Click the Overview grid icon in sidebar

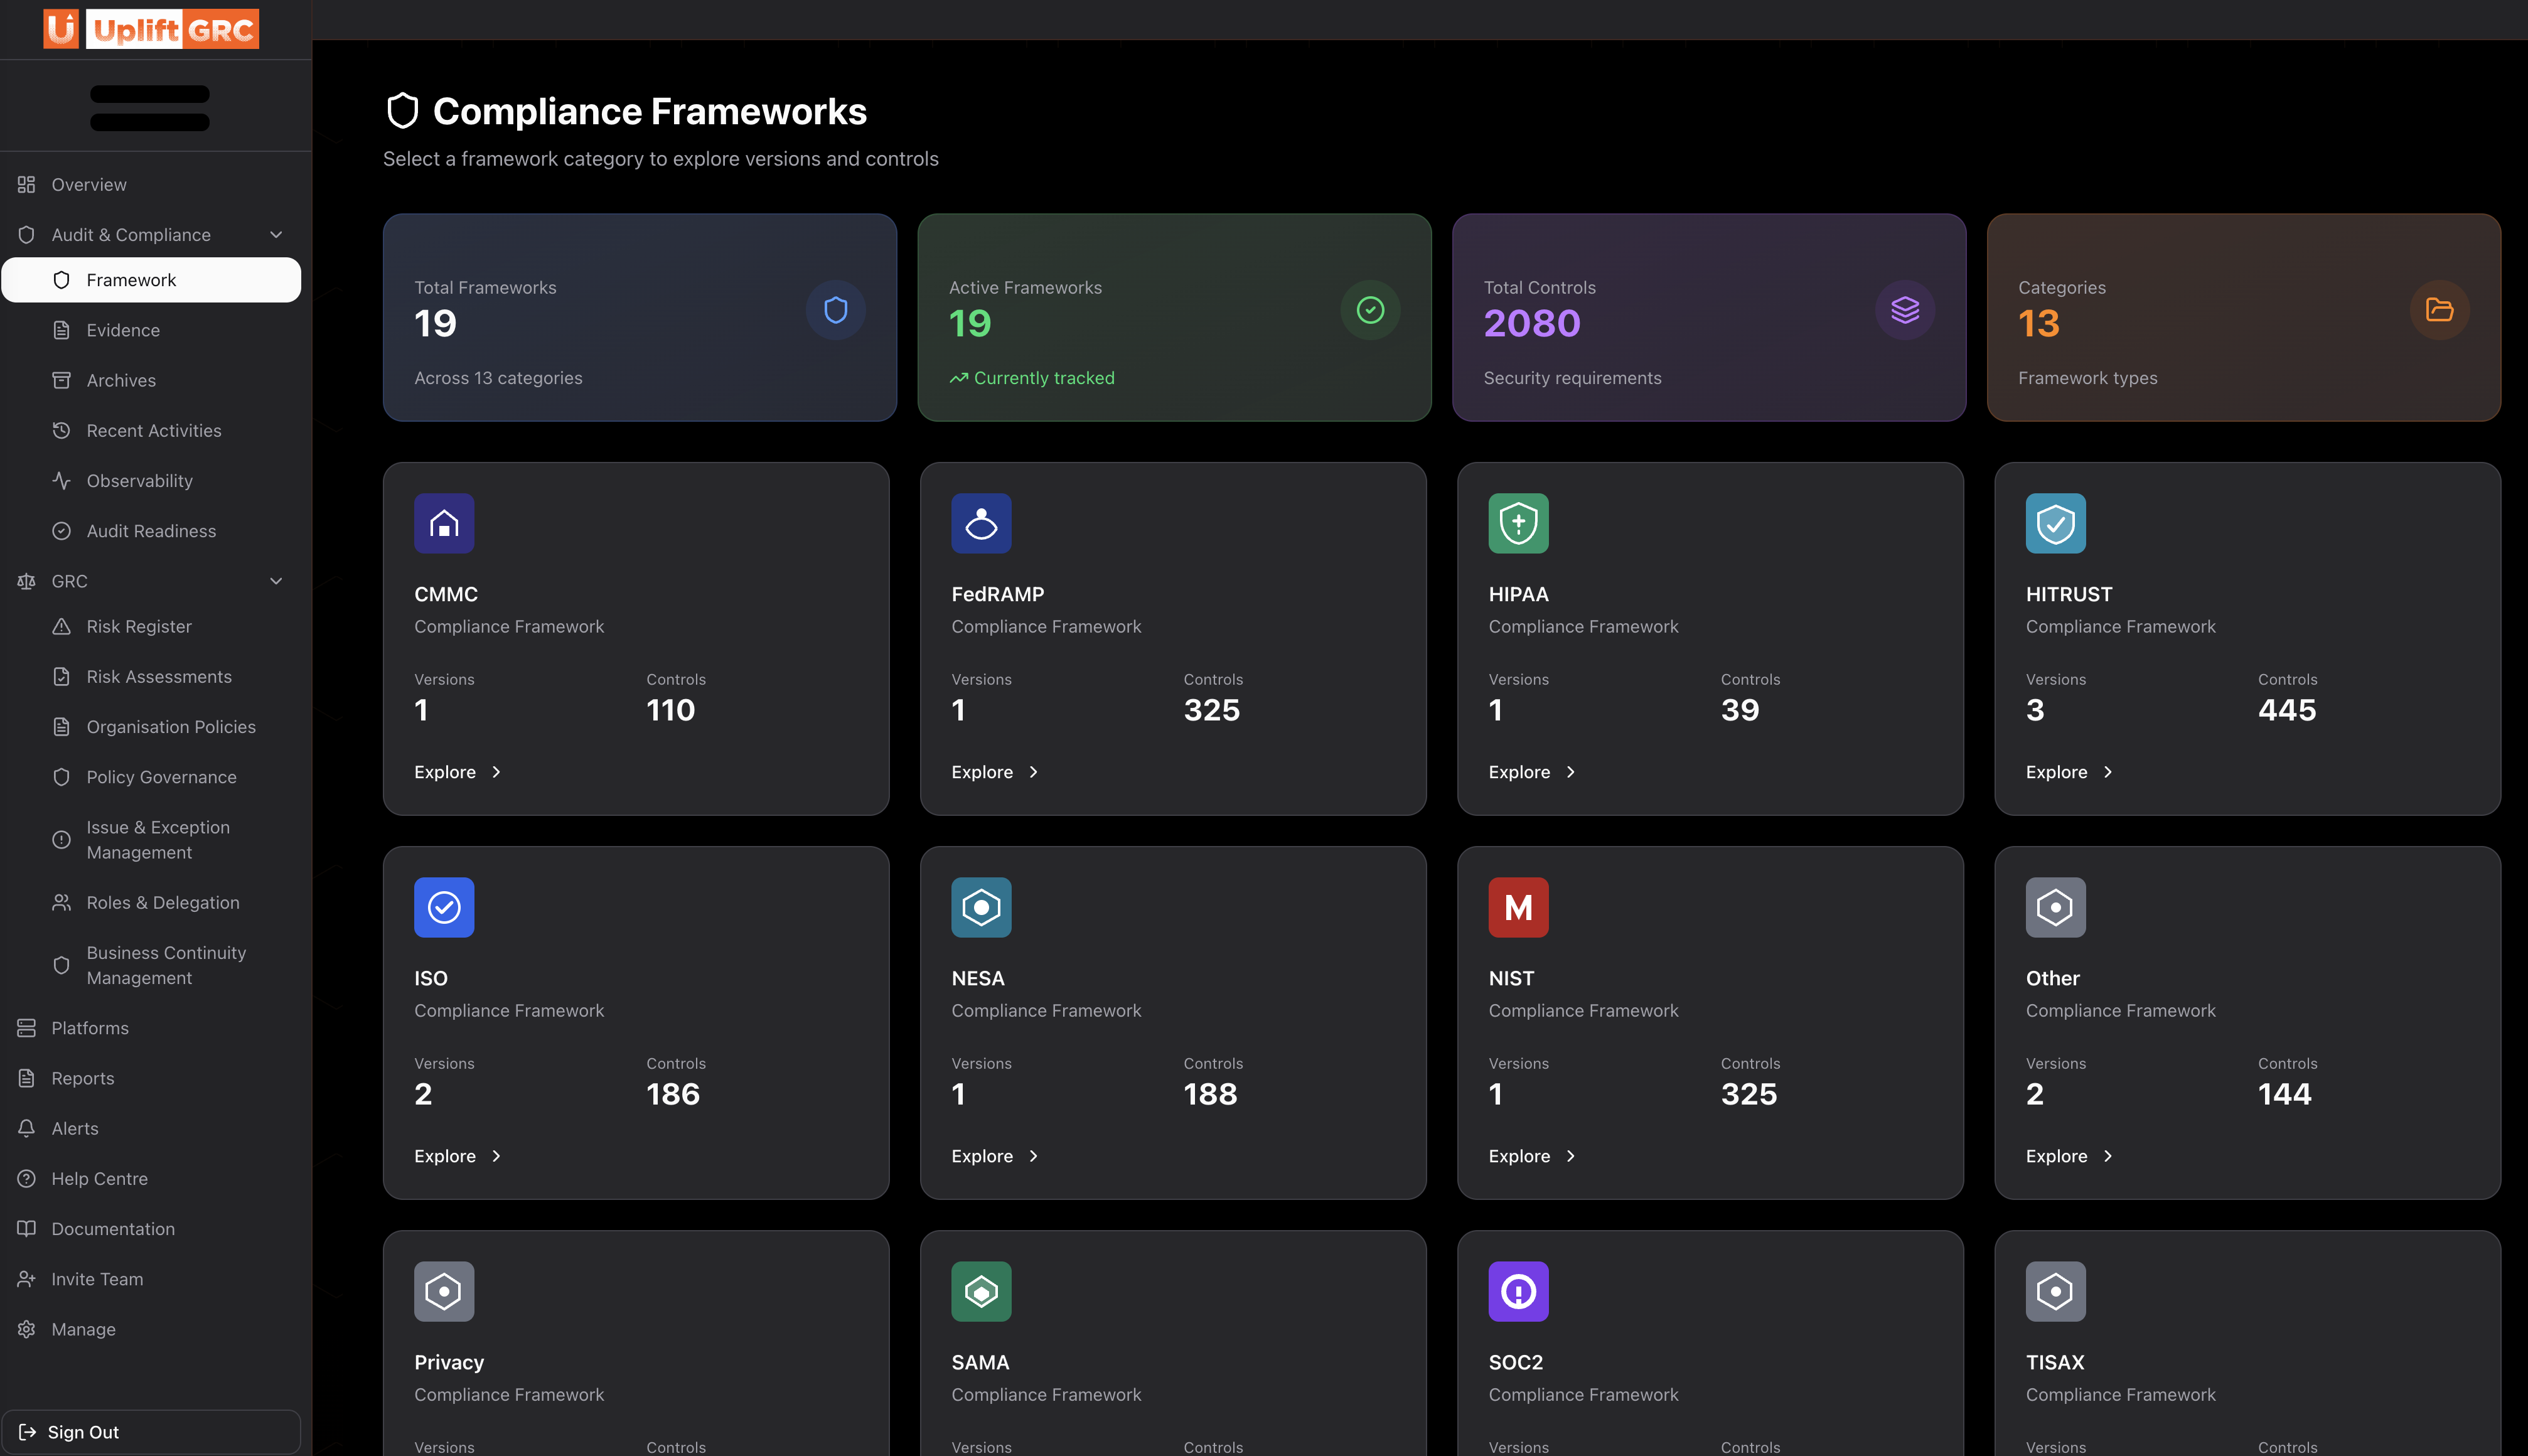[26, 184]
